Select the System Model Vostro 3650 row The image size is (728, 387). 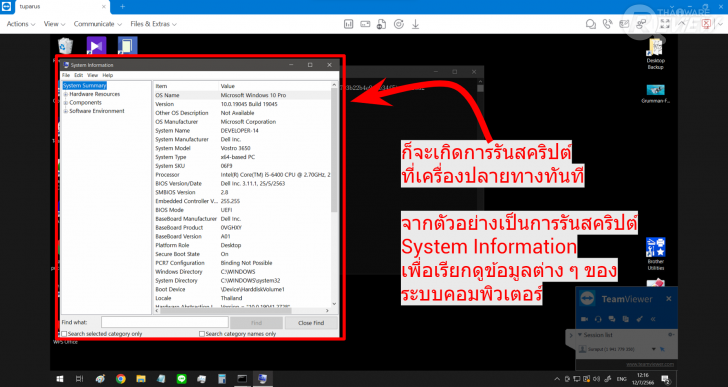[x=242, y=148]
